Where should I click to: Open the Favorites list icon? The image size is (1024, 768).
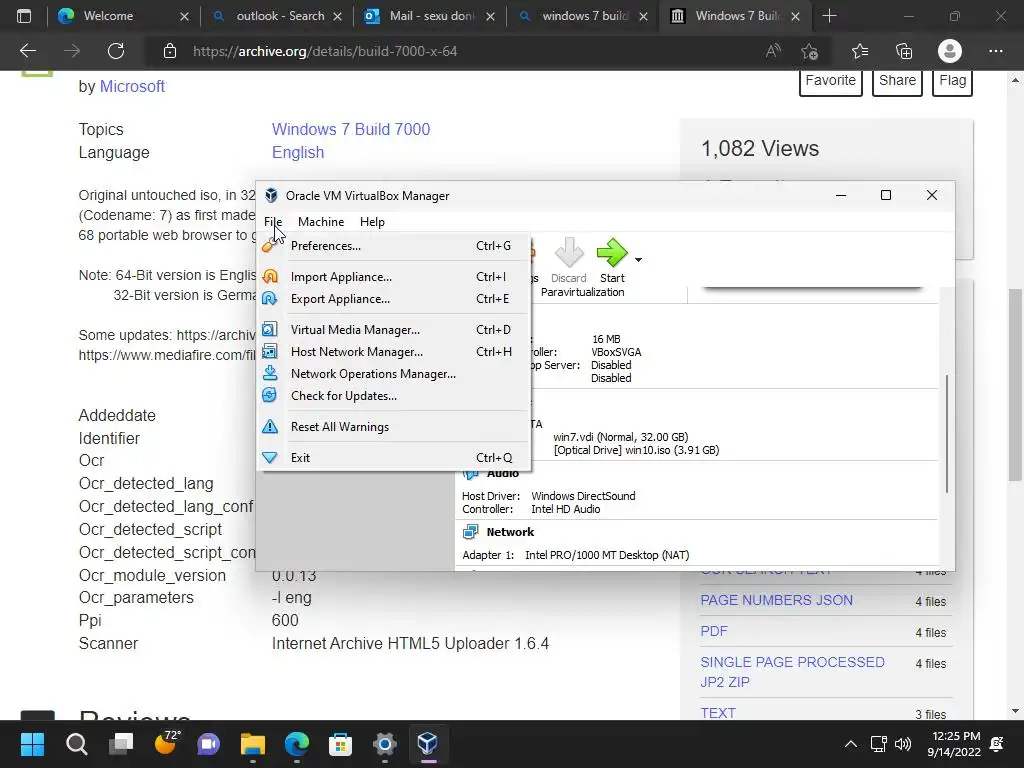(x=860, y=52)
